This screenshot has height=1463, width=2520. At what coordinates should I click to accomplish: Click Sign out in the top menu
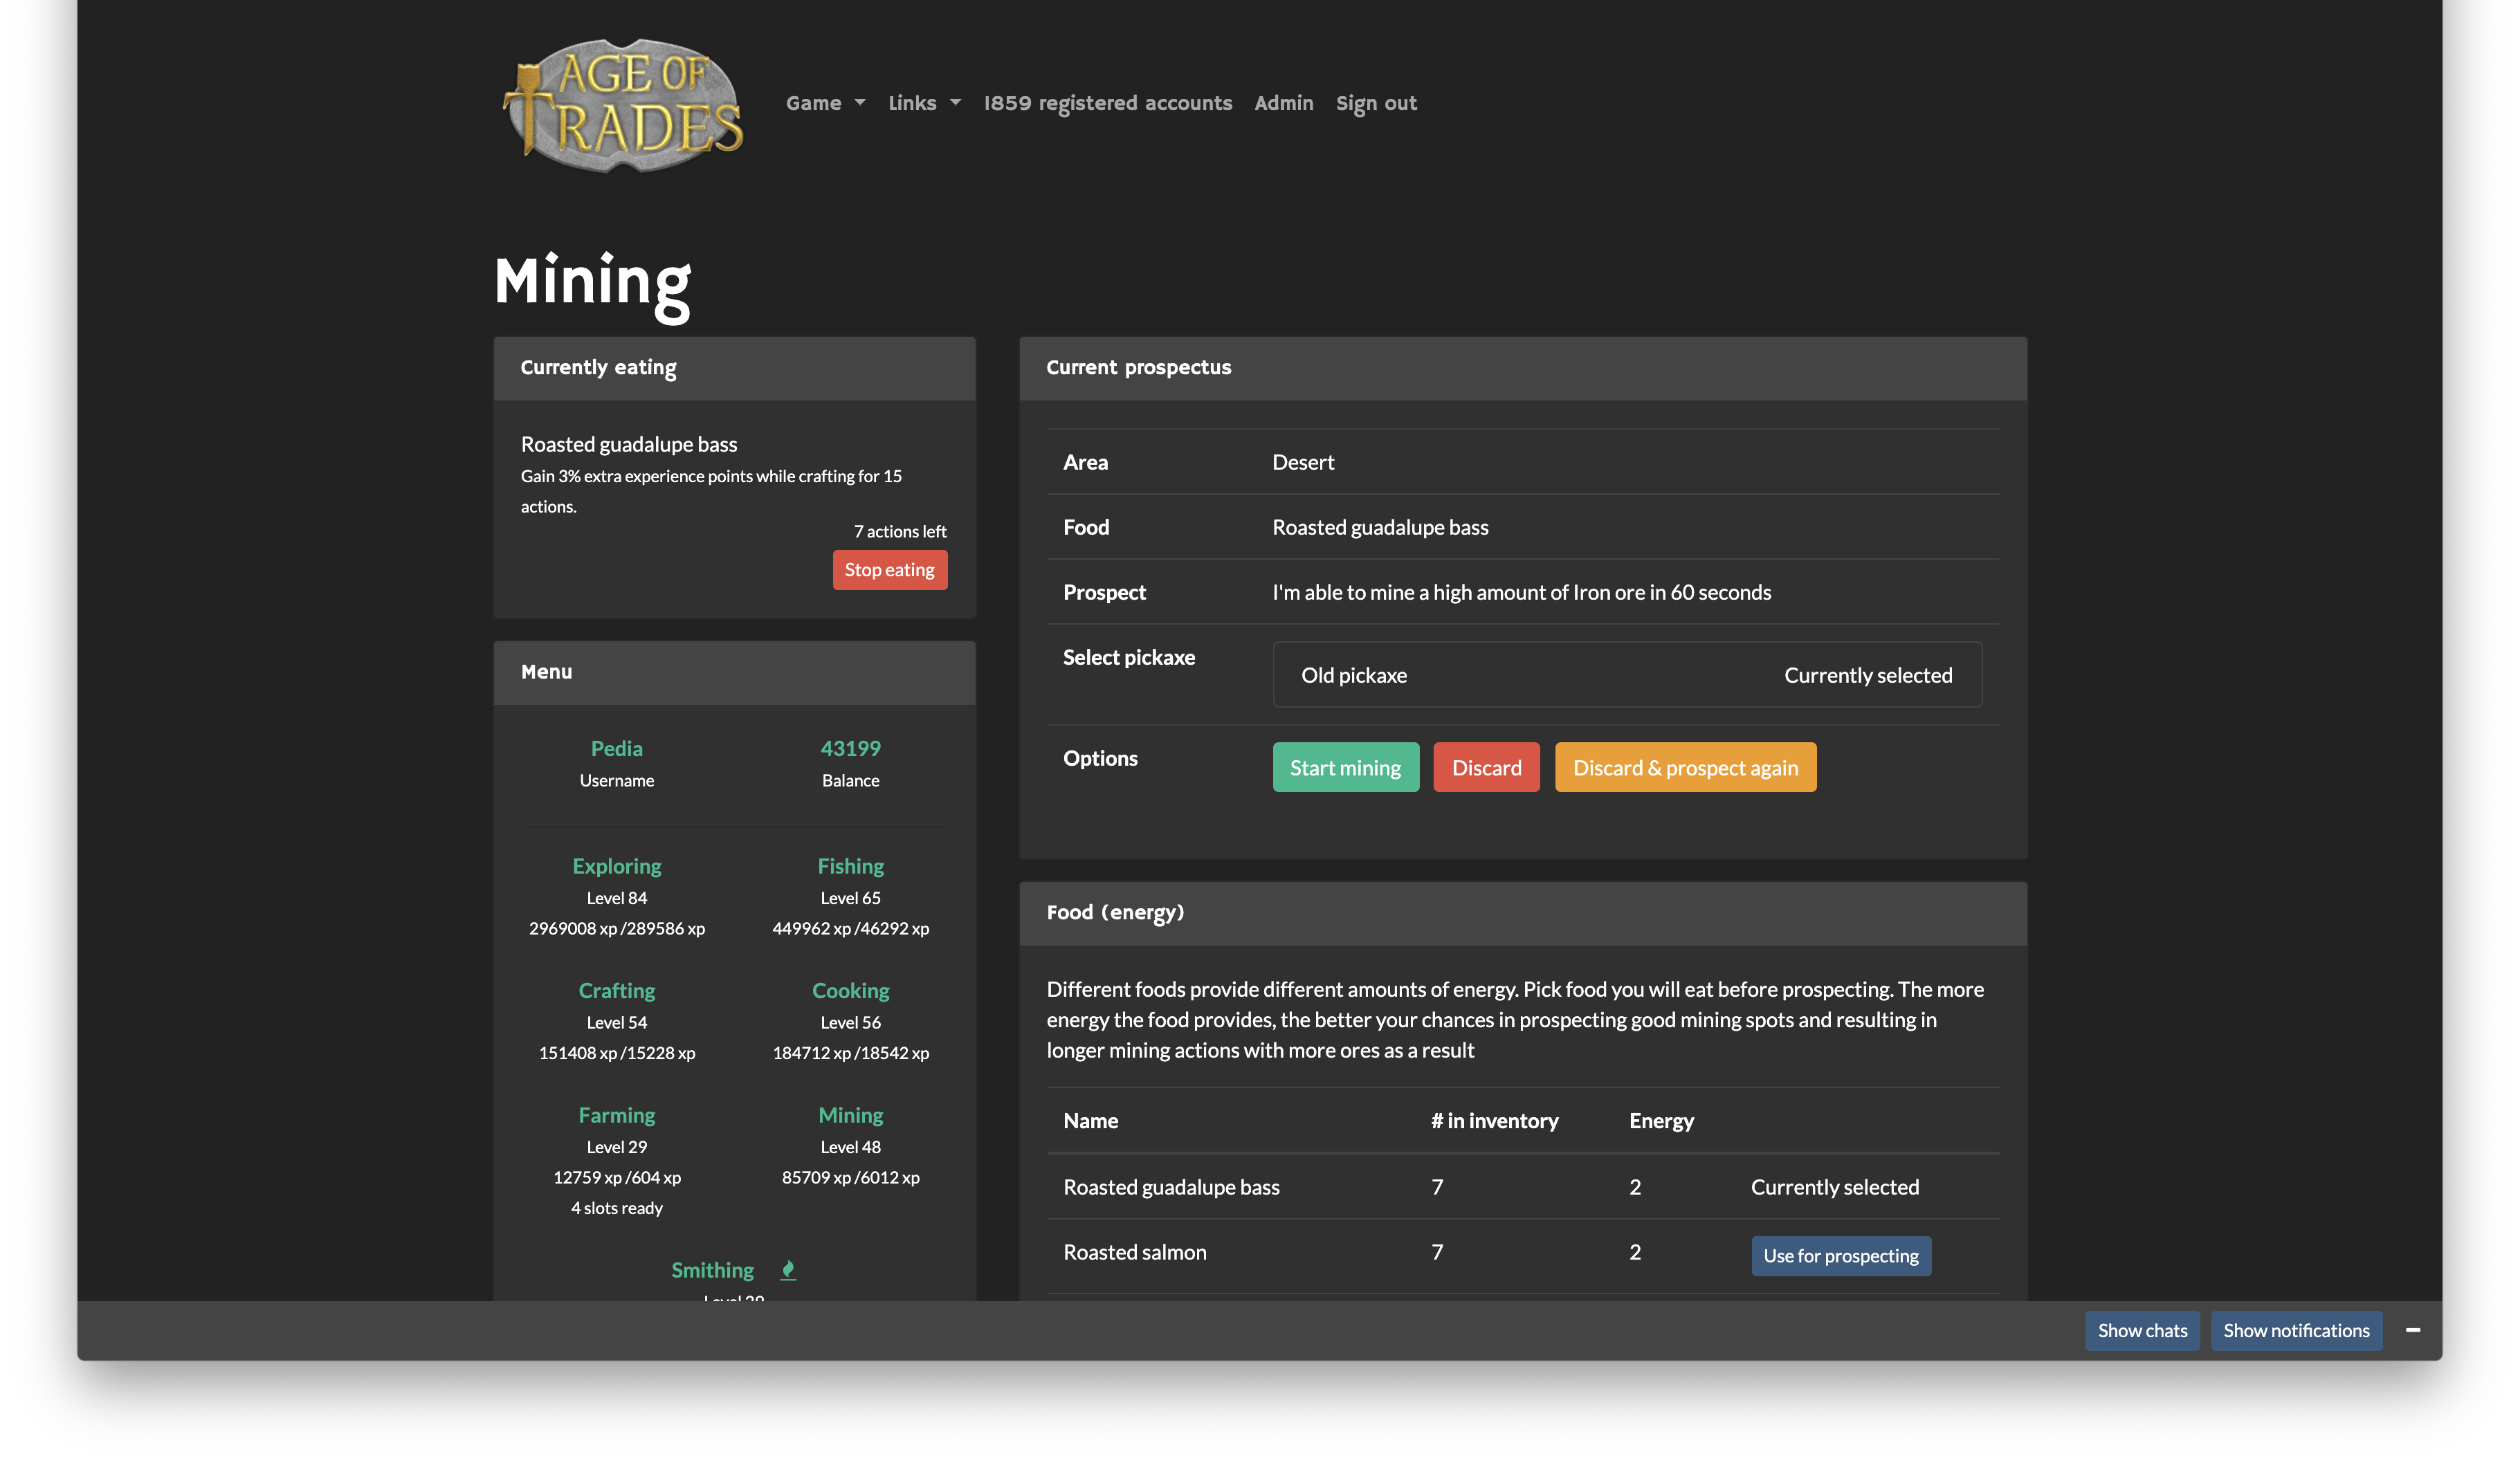(x=1376, y=102)
